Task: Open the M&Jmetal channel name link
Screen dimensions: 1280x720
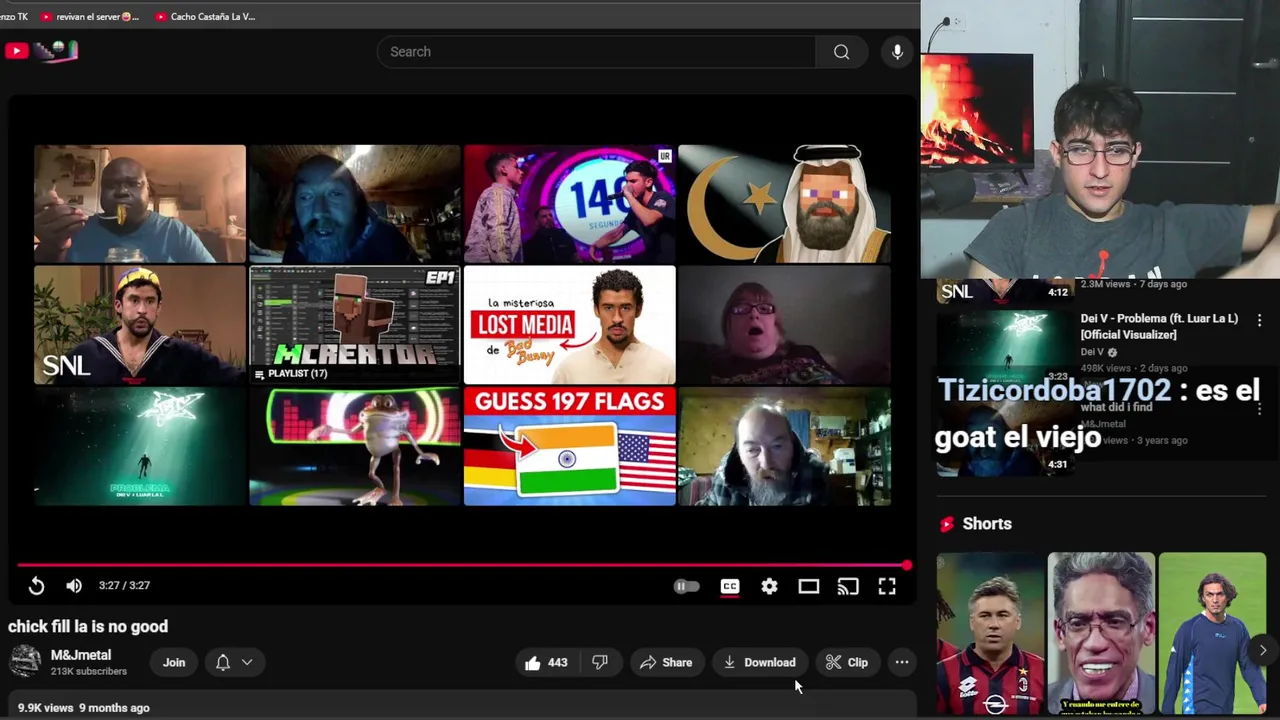Action: pos(81,655)
